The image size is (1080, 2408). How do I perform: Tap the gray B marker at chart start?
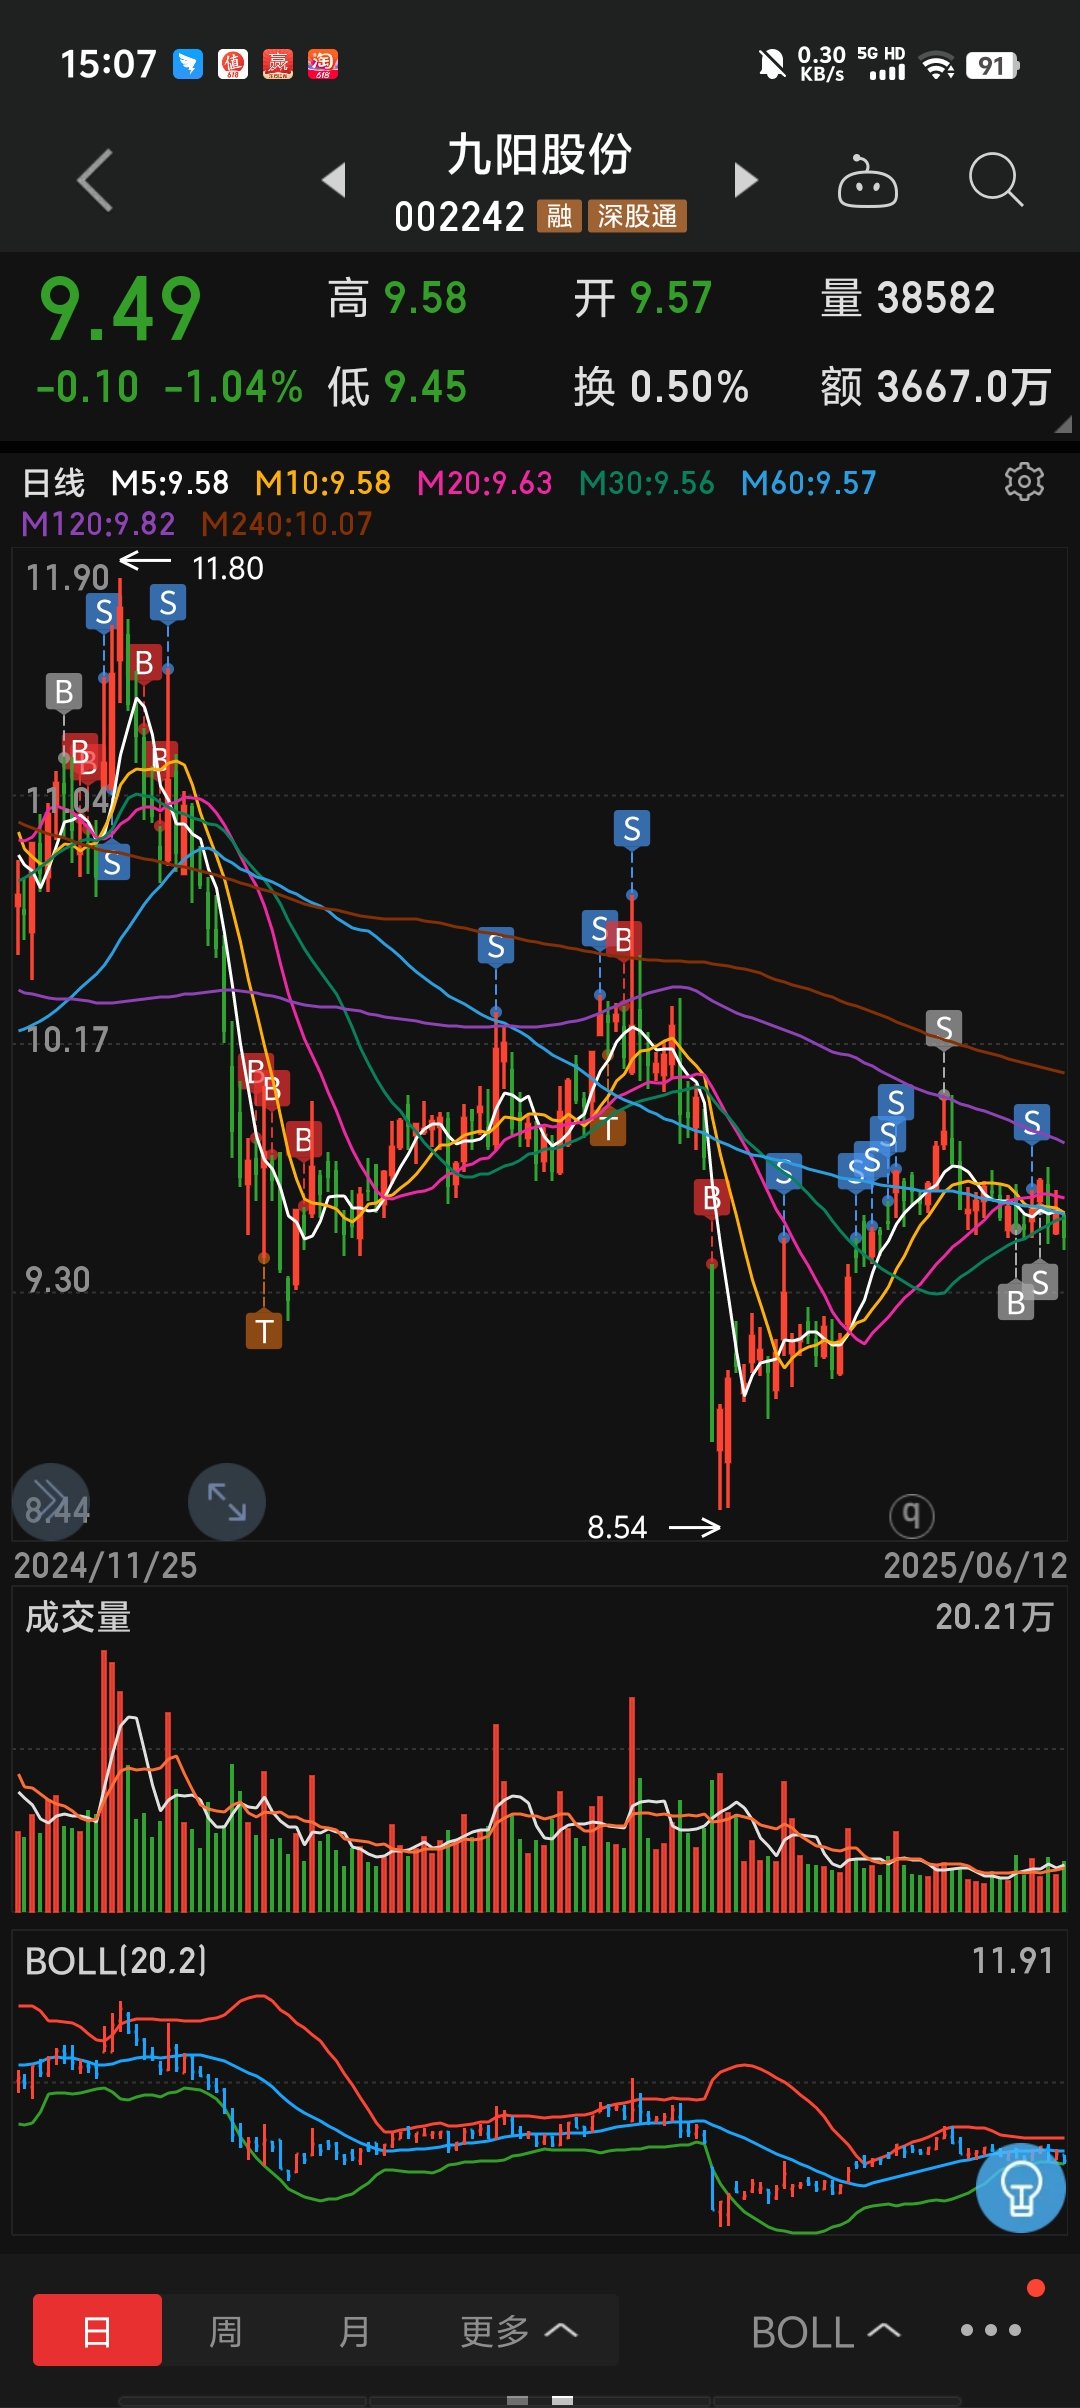click(64, 691)
